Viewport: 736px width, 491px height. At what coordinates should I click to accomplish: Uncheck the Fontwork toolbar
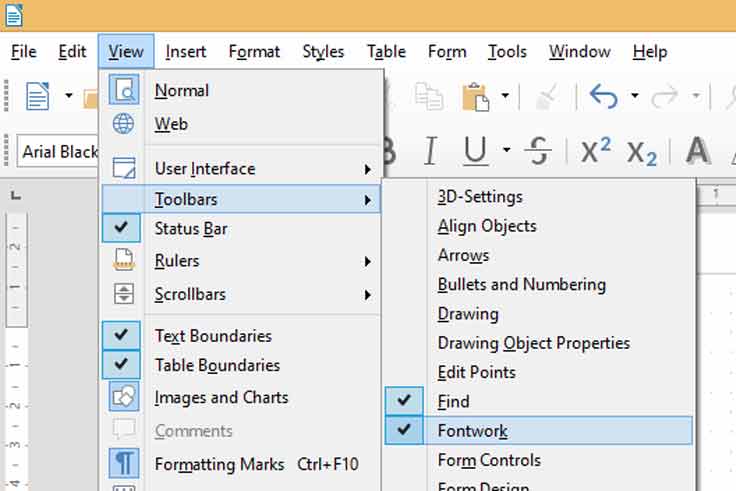(472, 431)
